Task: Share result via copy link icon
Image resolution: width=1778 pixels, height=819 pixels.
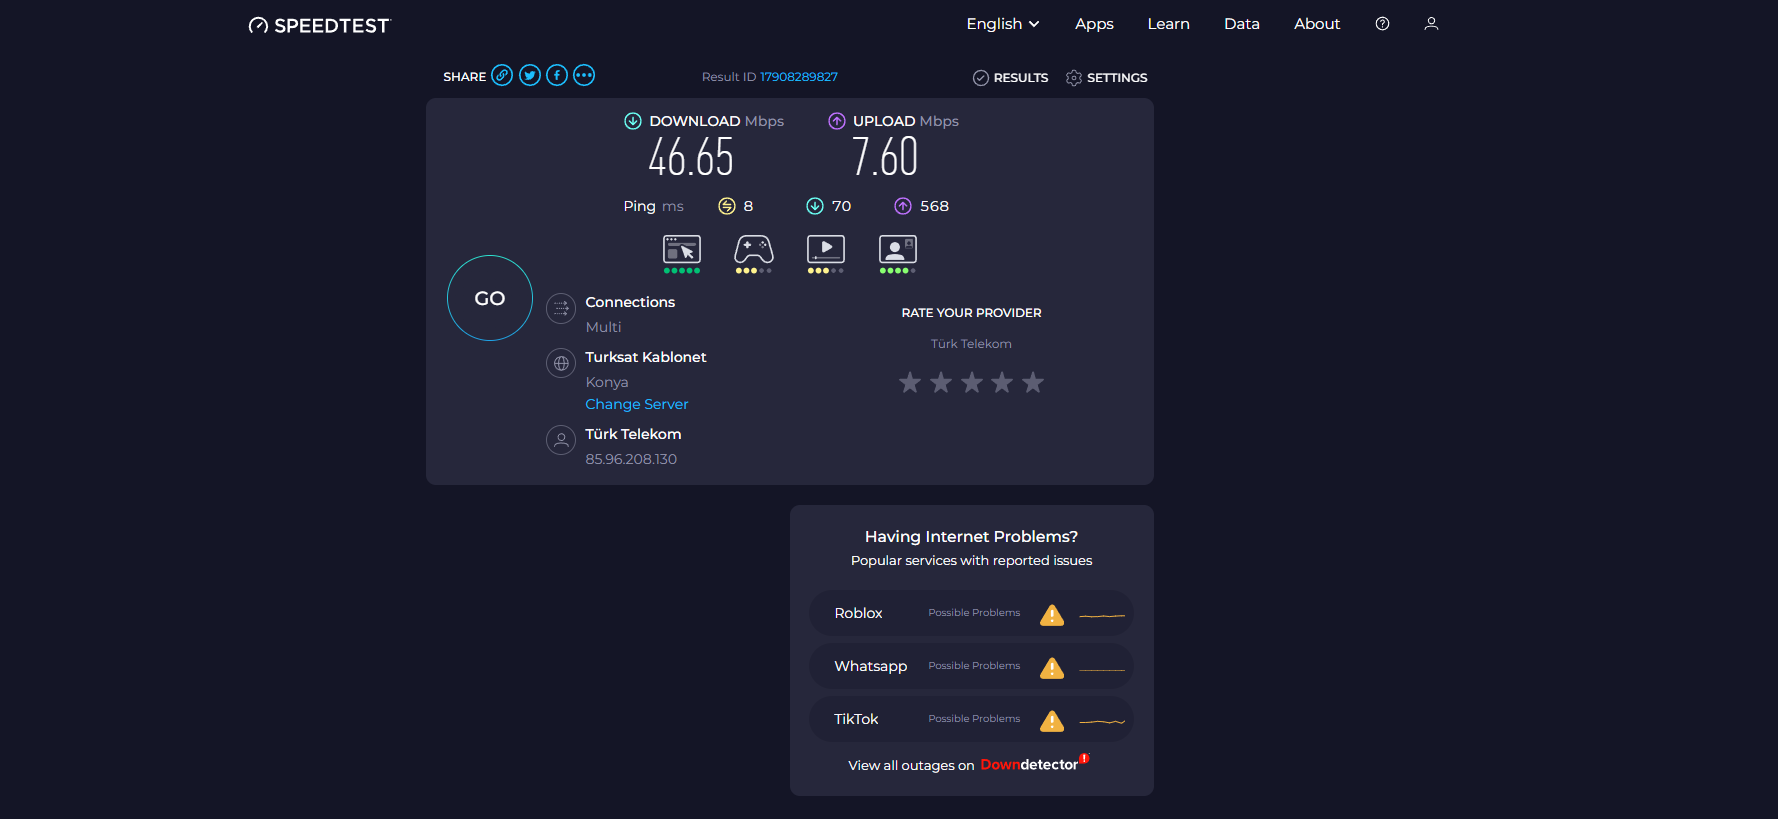Action: click(502, 75)
